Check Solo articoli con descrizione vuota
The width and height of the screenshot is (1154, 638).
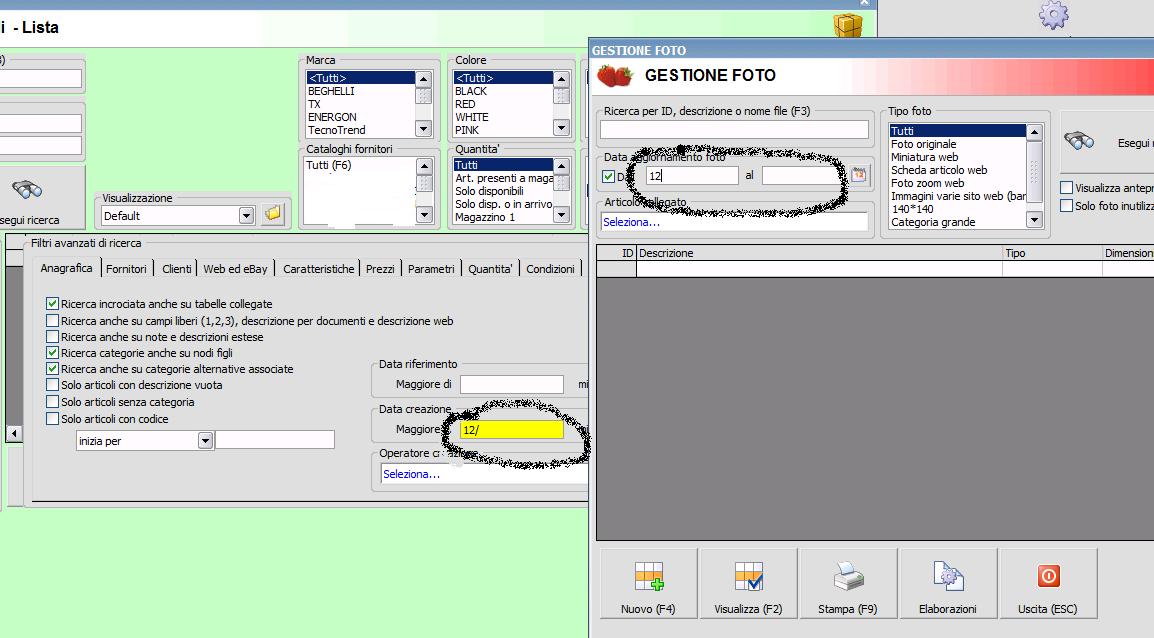(52, 384)
